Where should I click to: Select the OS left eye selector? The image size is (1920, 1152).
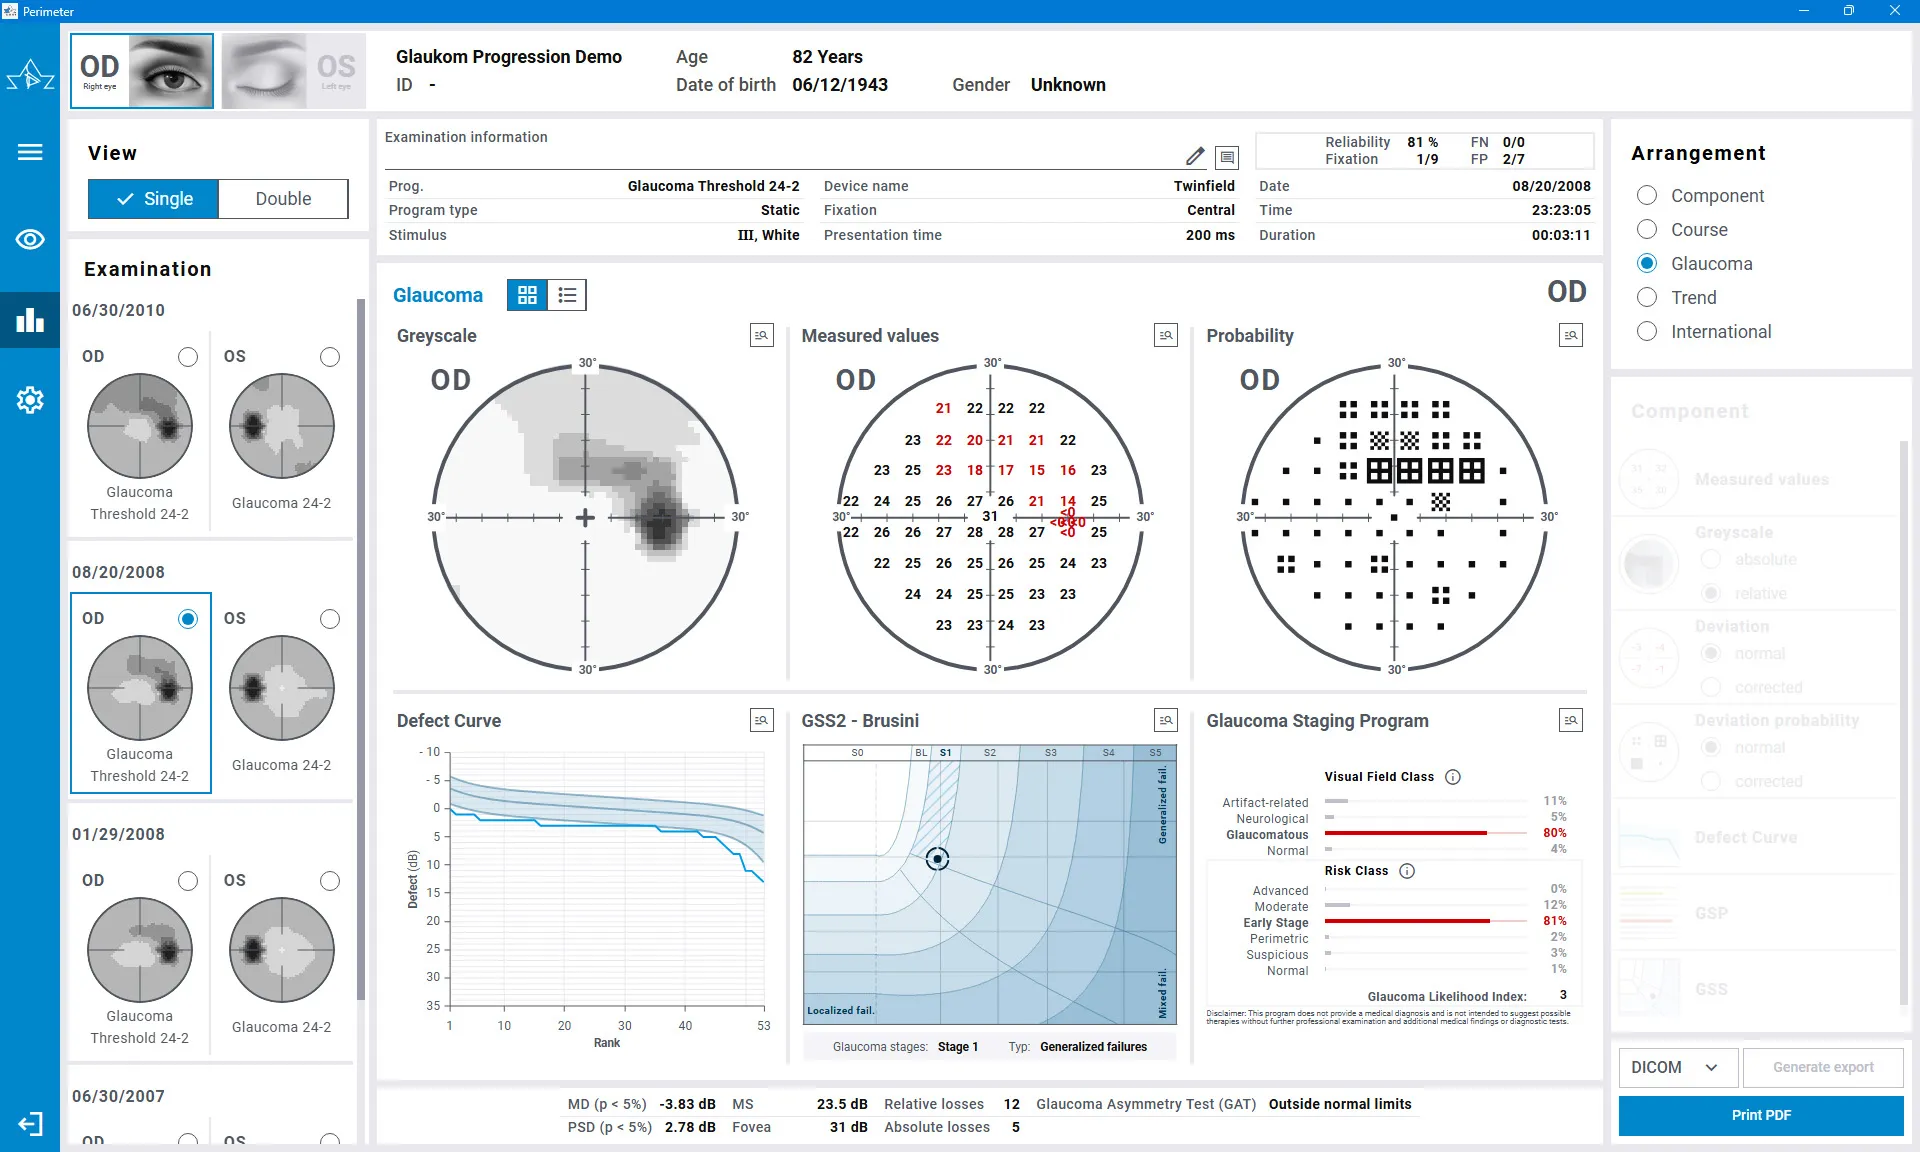click(x=293, y=71)
